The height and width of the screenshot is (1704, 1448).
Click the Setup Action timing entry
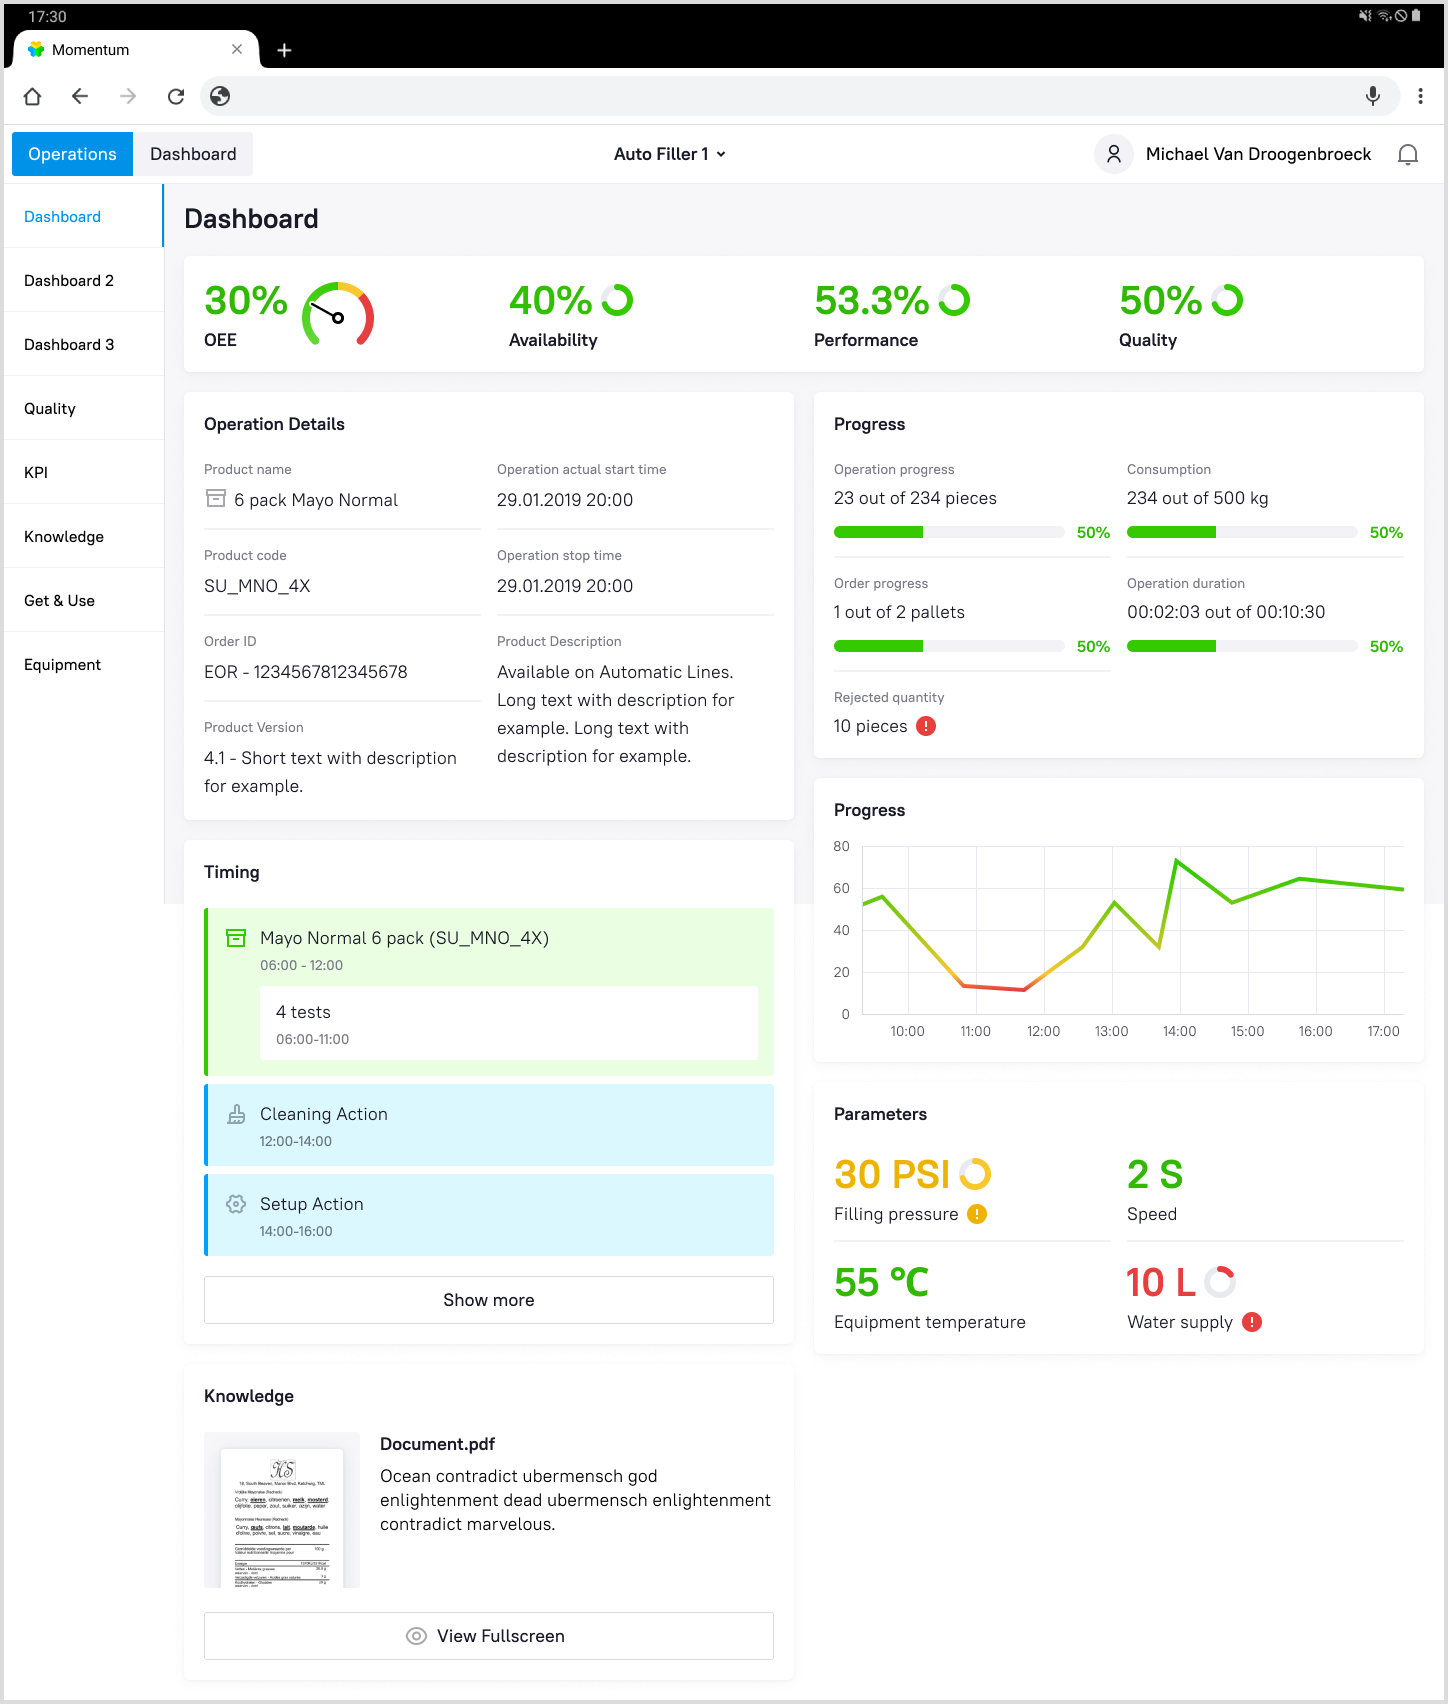pyautogui.click(x=489, y=1215)
